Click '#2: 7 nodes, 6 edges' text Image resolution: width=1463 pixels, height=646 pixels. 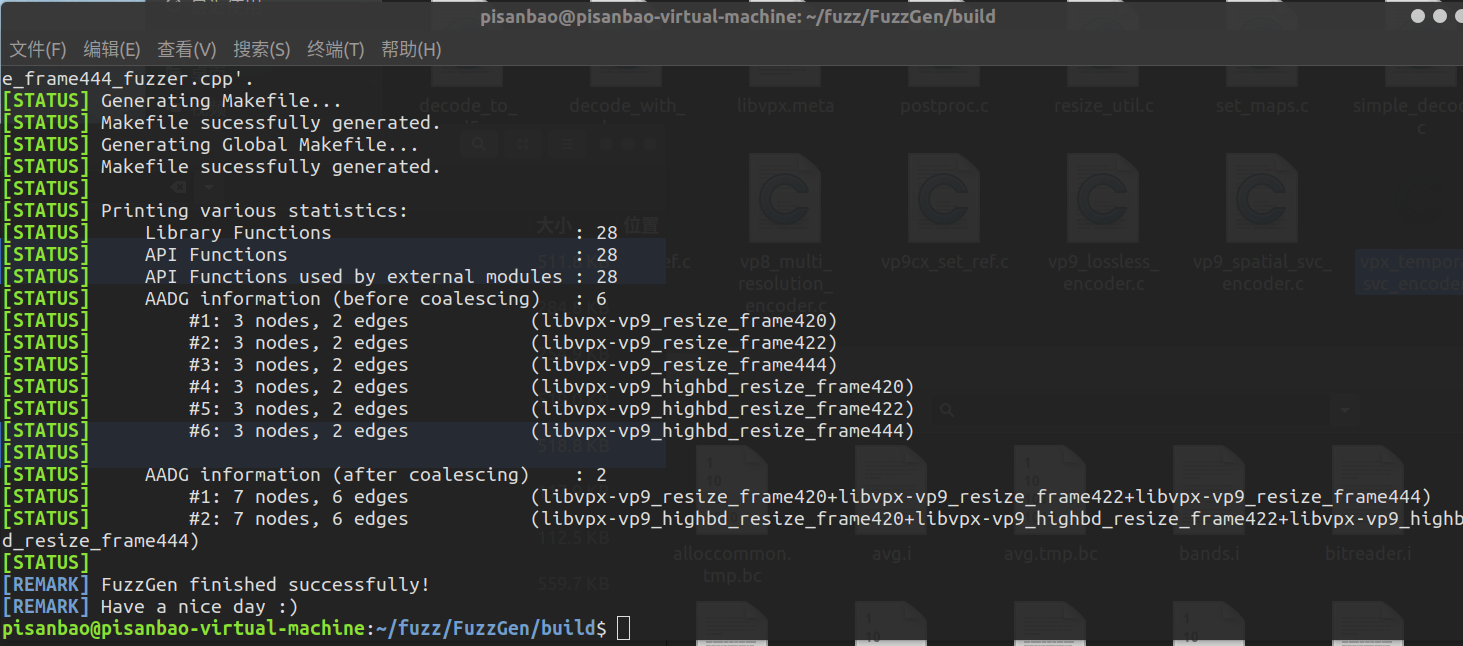pyautogui.click(x=298, y=519)
